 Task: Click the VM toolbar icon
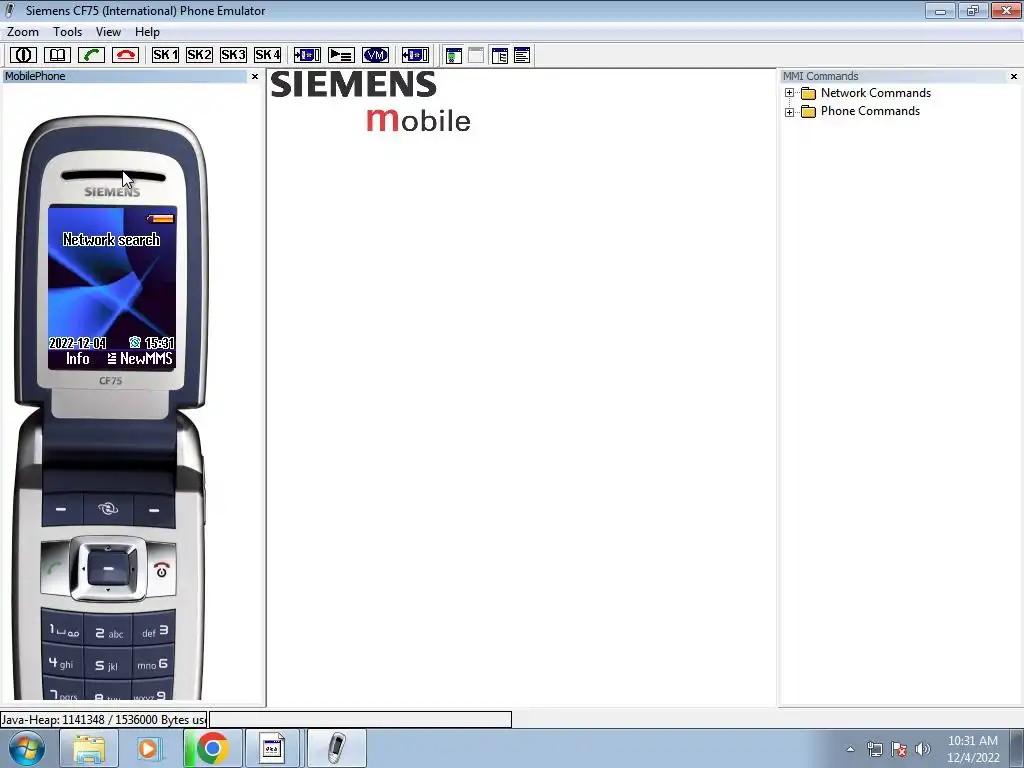point(376,56)
